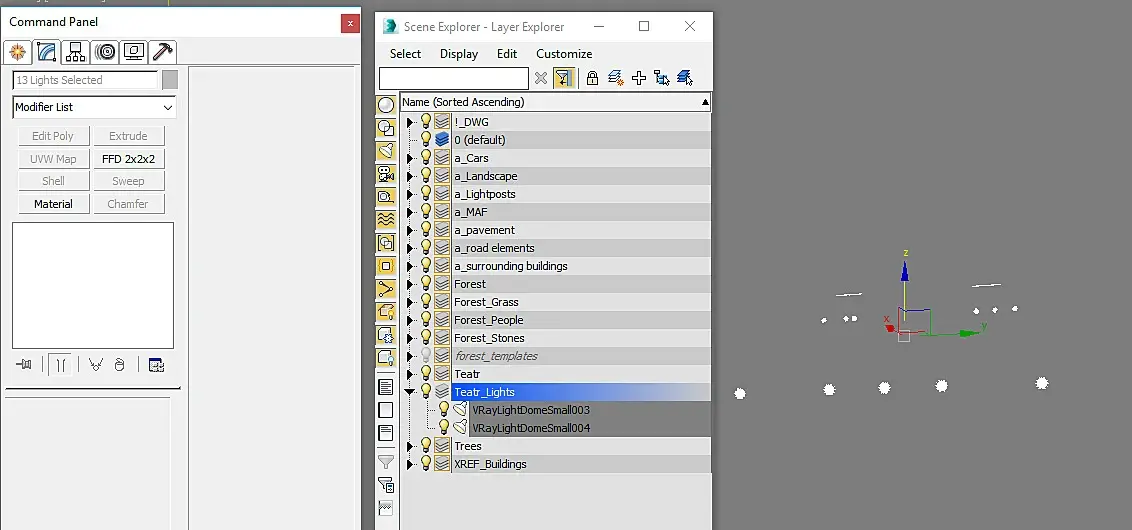Open the Customize menu in Scene Explorer
Screen dimensions: 1132x530
(x=564, y=54)
